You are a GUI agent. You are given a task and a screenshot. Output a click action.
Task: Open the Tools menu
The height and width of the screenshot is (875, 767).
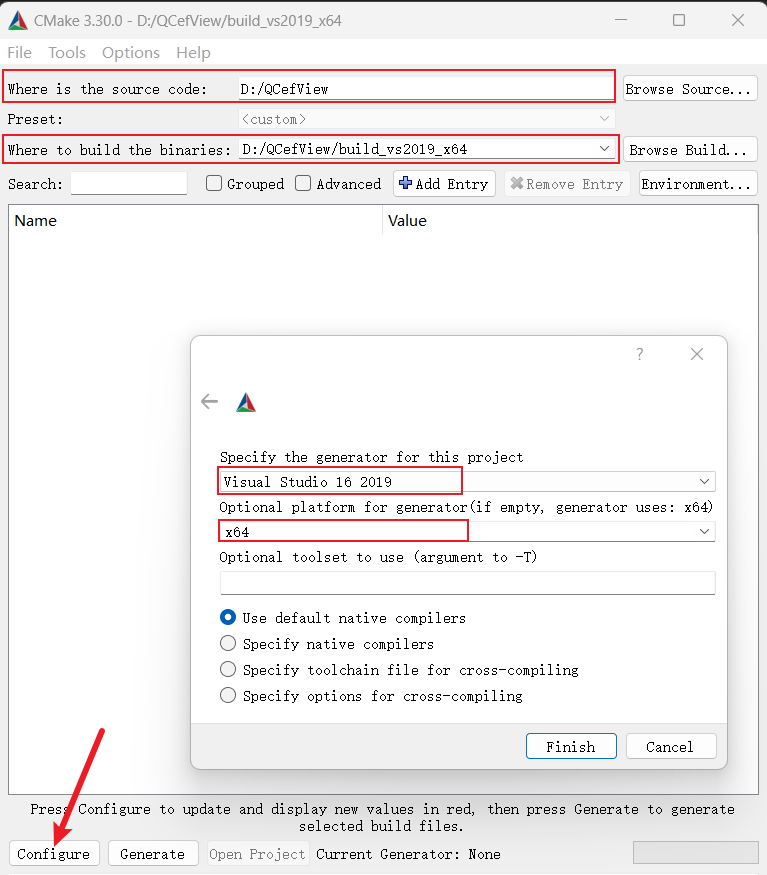click(67, 52)
